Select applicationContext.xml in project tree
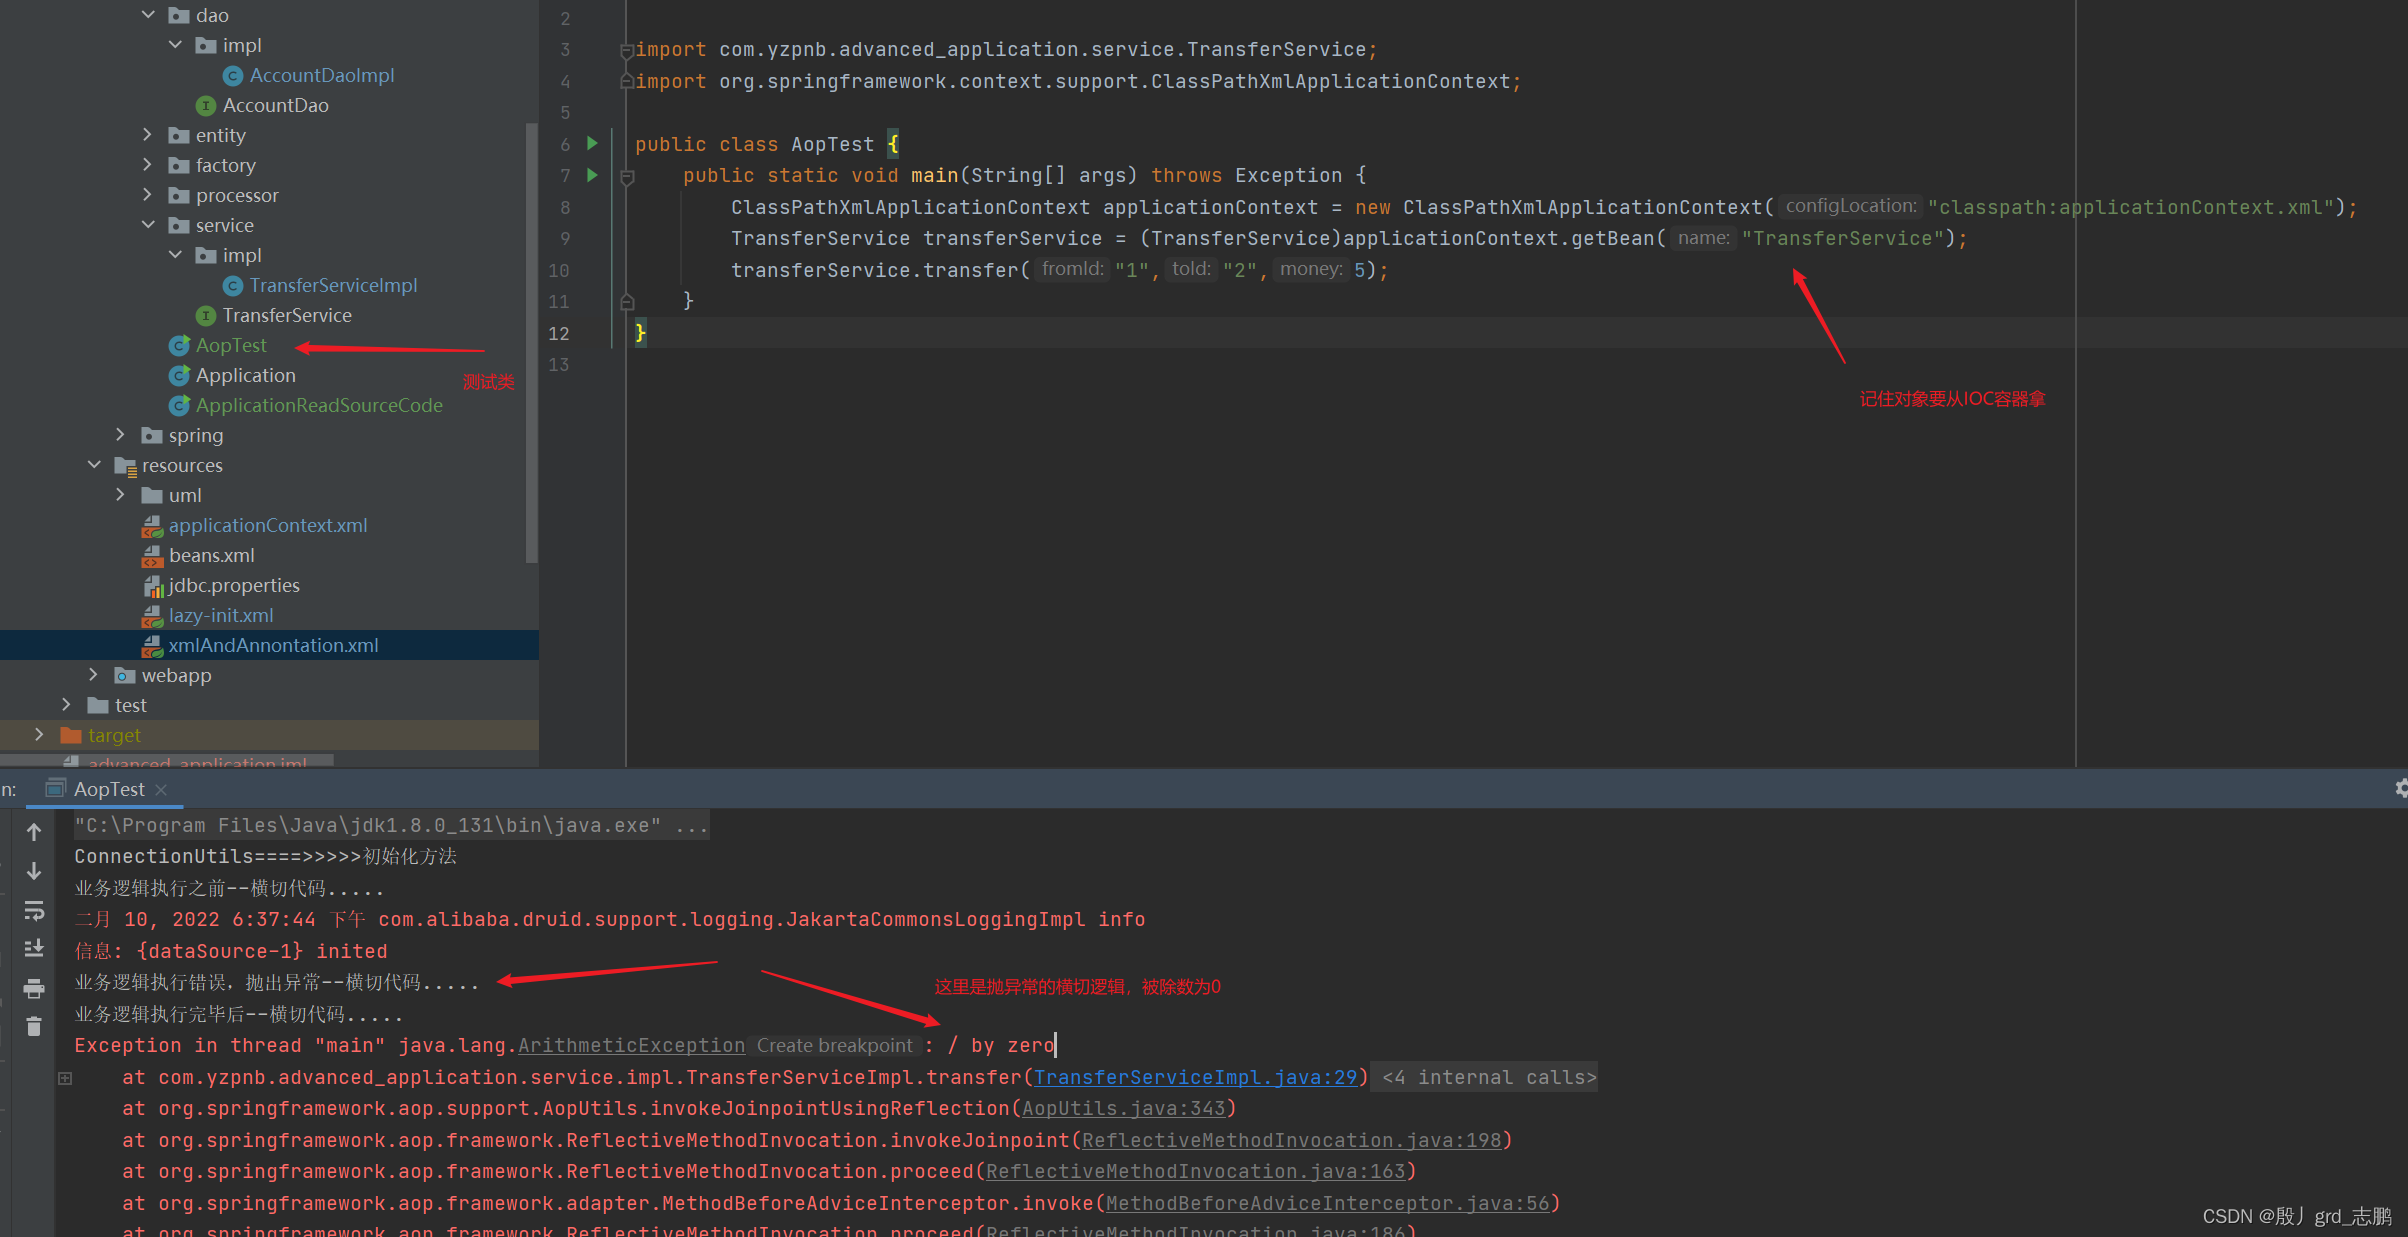2408x1237 pixels. pyautogui.click(x=267, y=525)
